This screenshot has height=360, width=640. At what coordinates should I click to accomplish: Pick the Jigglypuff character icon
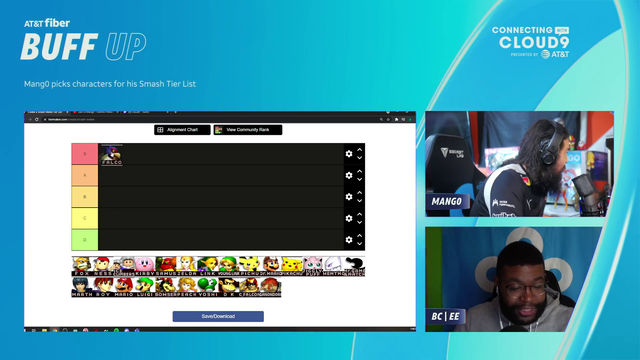coord(313,266)
